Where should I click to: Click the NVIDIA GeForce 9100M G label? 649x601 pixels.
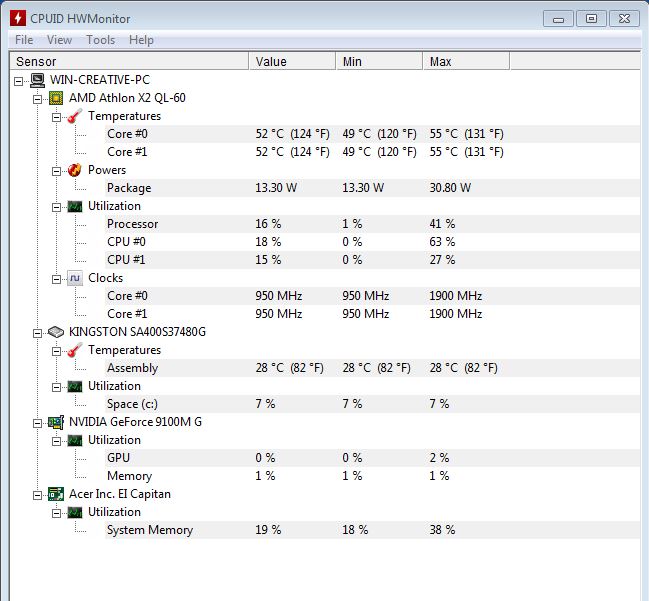pyautogui.click(x=135, y=422)
